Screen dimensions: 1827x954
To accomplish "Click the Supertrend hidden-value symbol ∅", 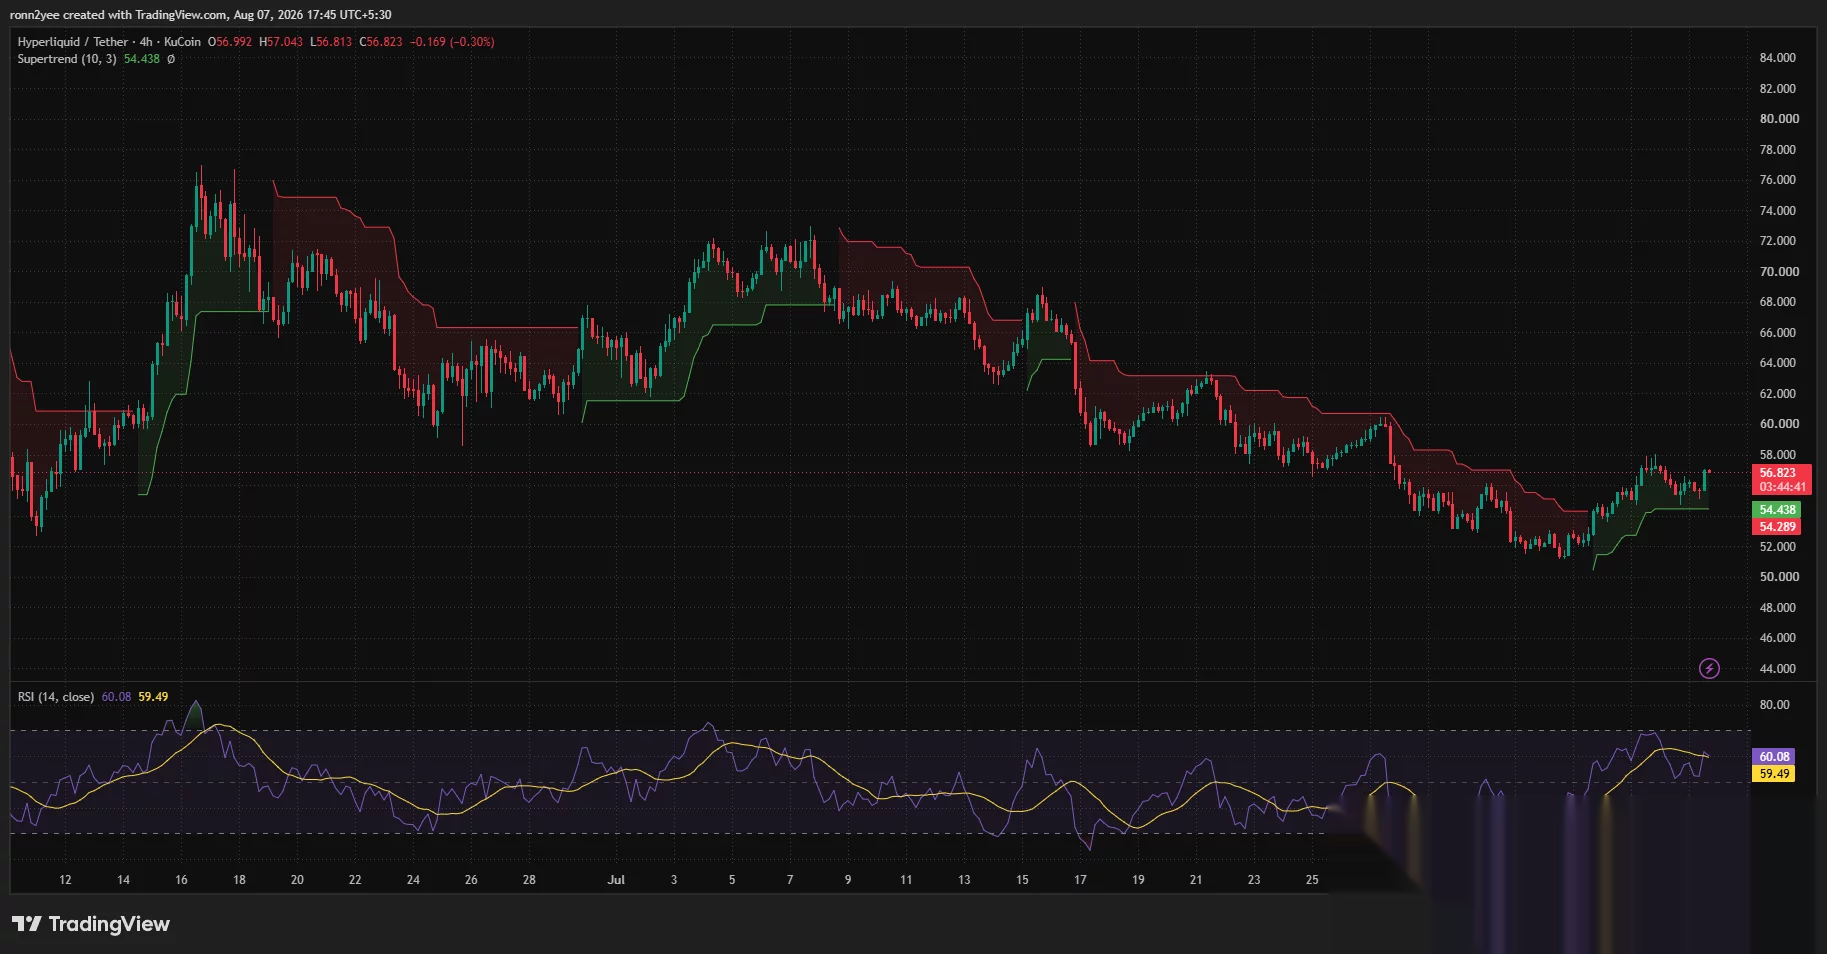I will coord(171,59).
